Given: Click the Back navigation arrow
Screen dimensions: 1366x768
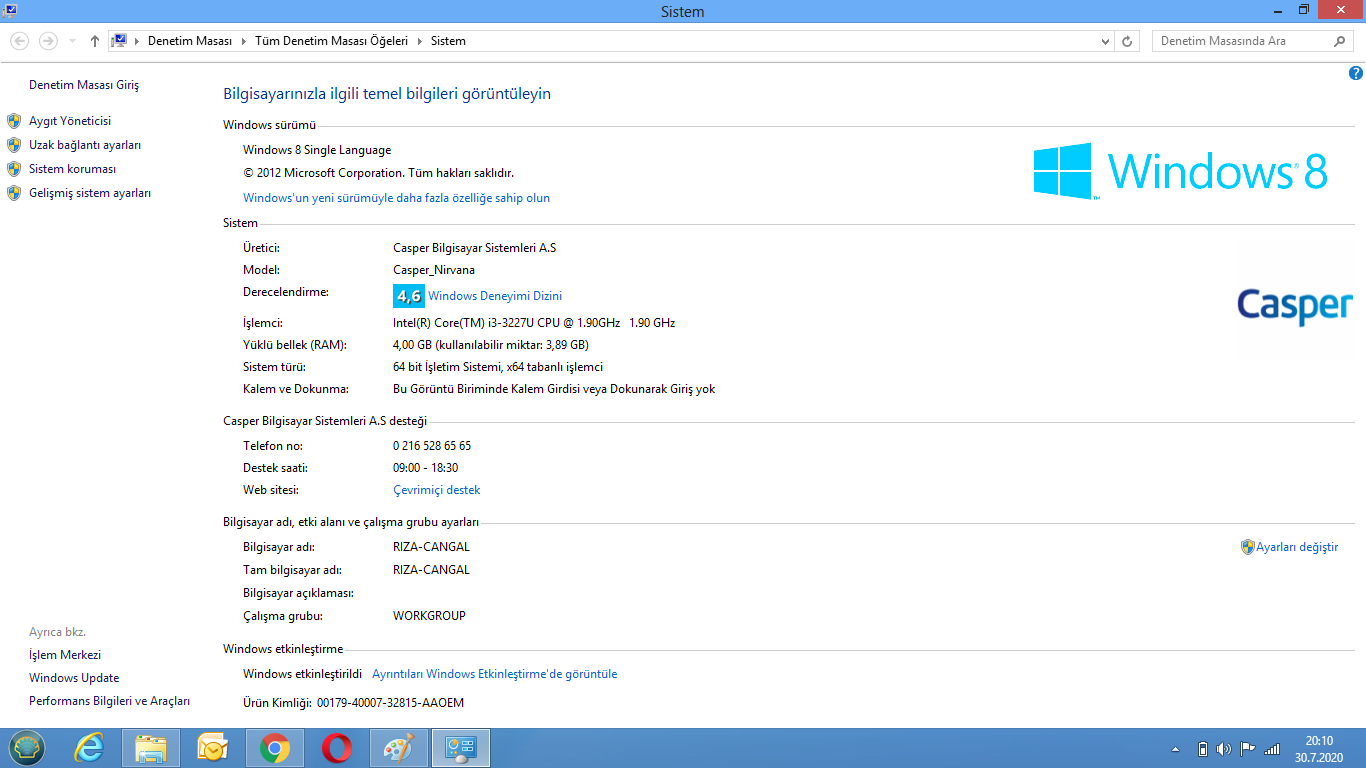Looking at the screenshot, I should (20, 41).
